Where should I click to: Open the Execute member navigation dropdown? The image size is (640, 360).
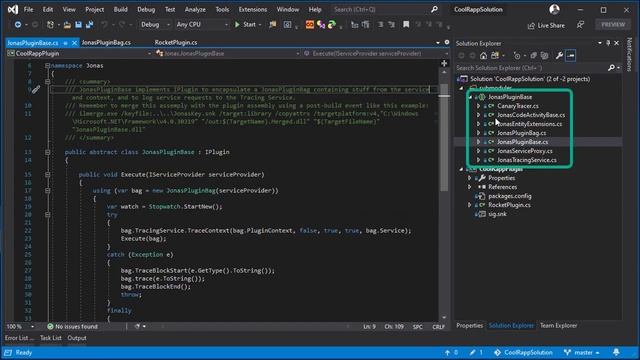[x=376, y=53]
